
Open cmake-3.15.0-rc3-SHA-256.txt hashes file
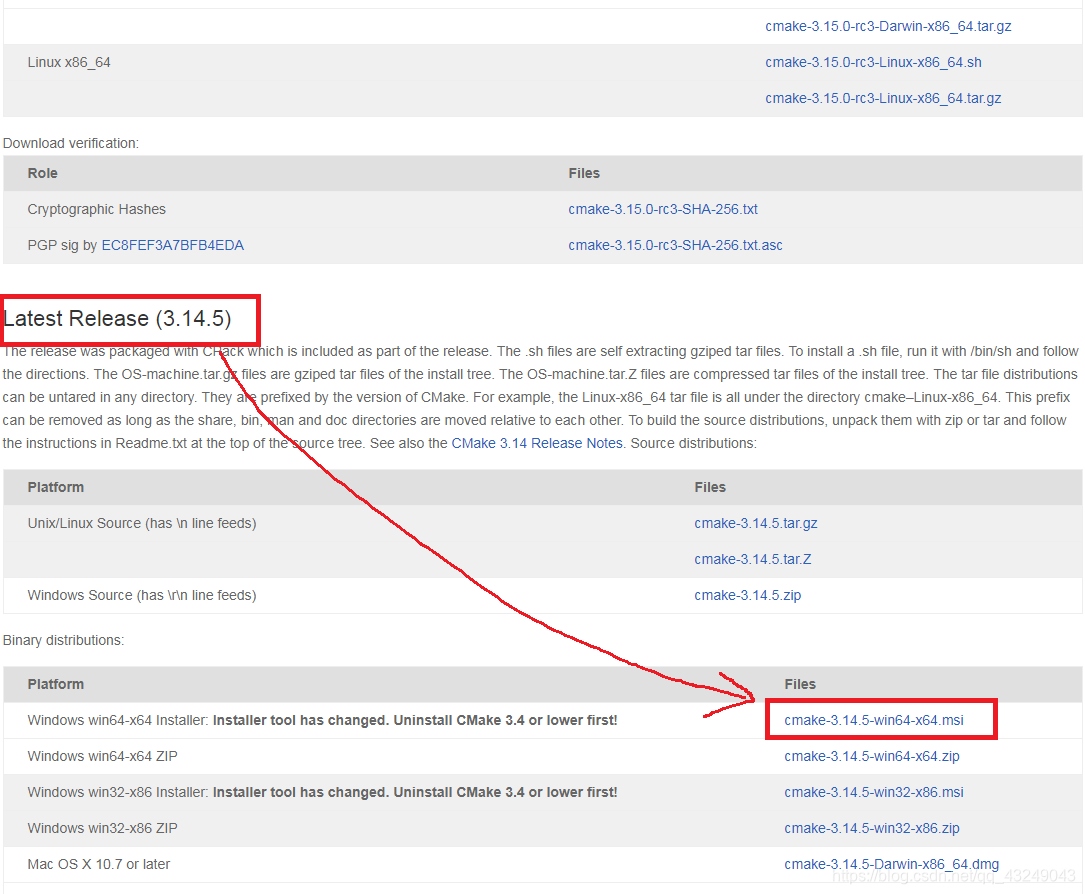point(663,209)
